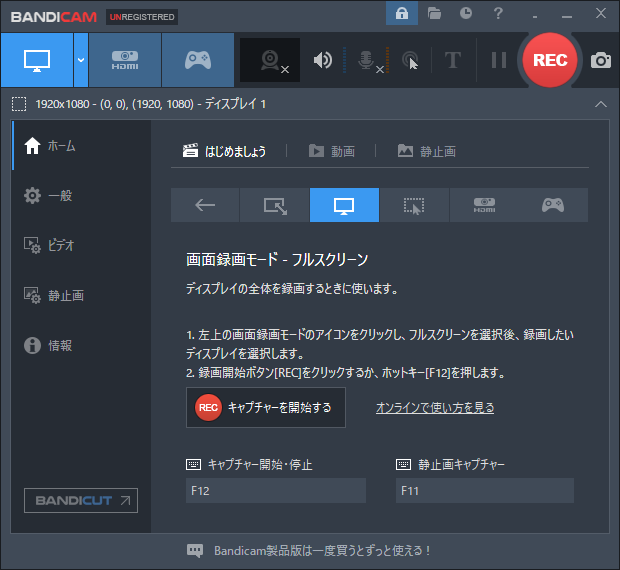
Task: Open the screen recording mode dropdown arrow
Action: [x=81, y=60]
